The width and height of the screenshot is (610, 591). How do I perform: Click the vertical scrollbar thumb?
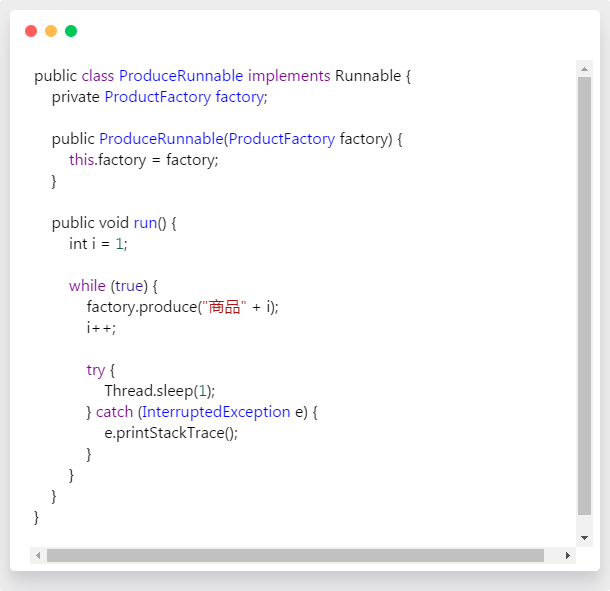[x=584, y=296]
